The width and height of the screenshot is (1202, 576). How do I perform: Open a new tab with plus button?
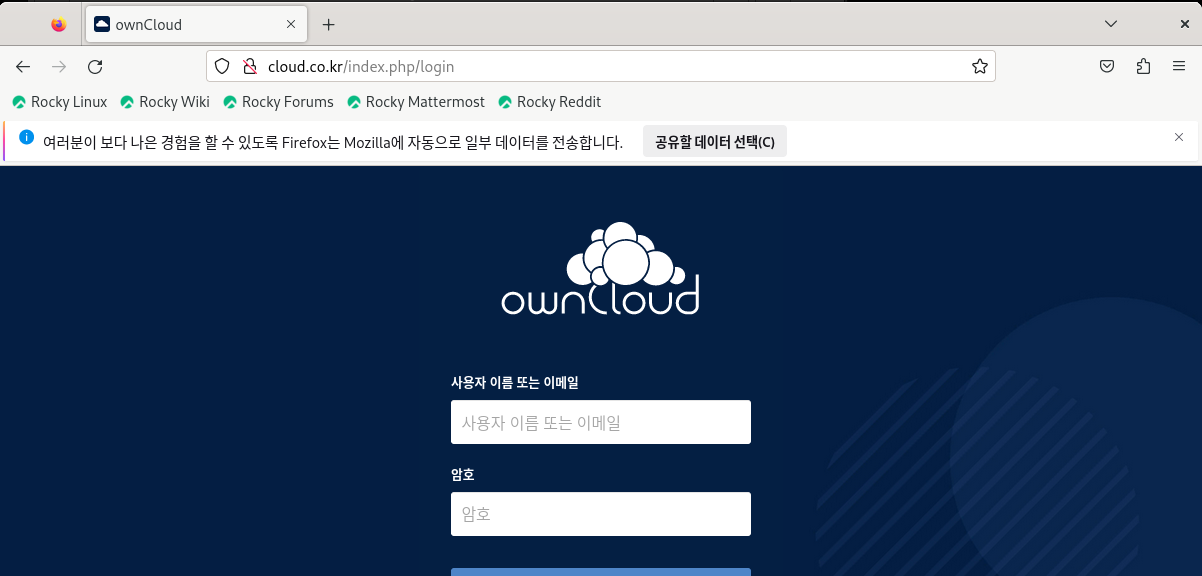328,24
